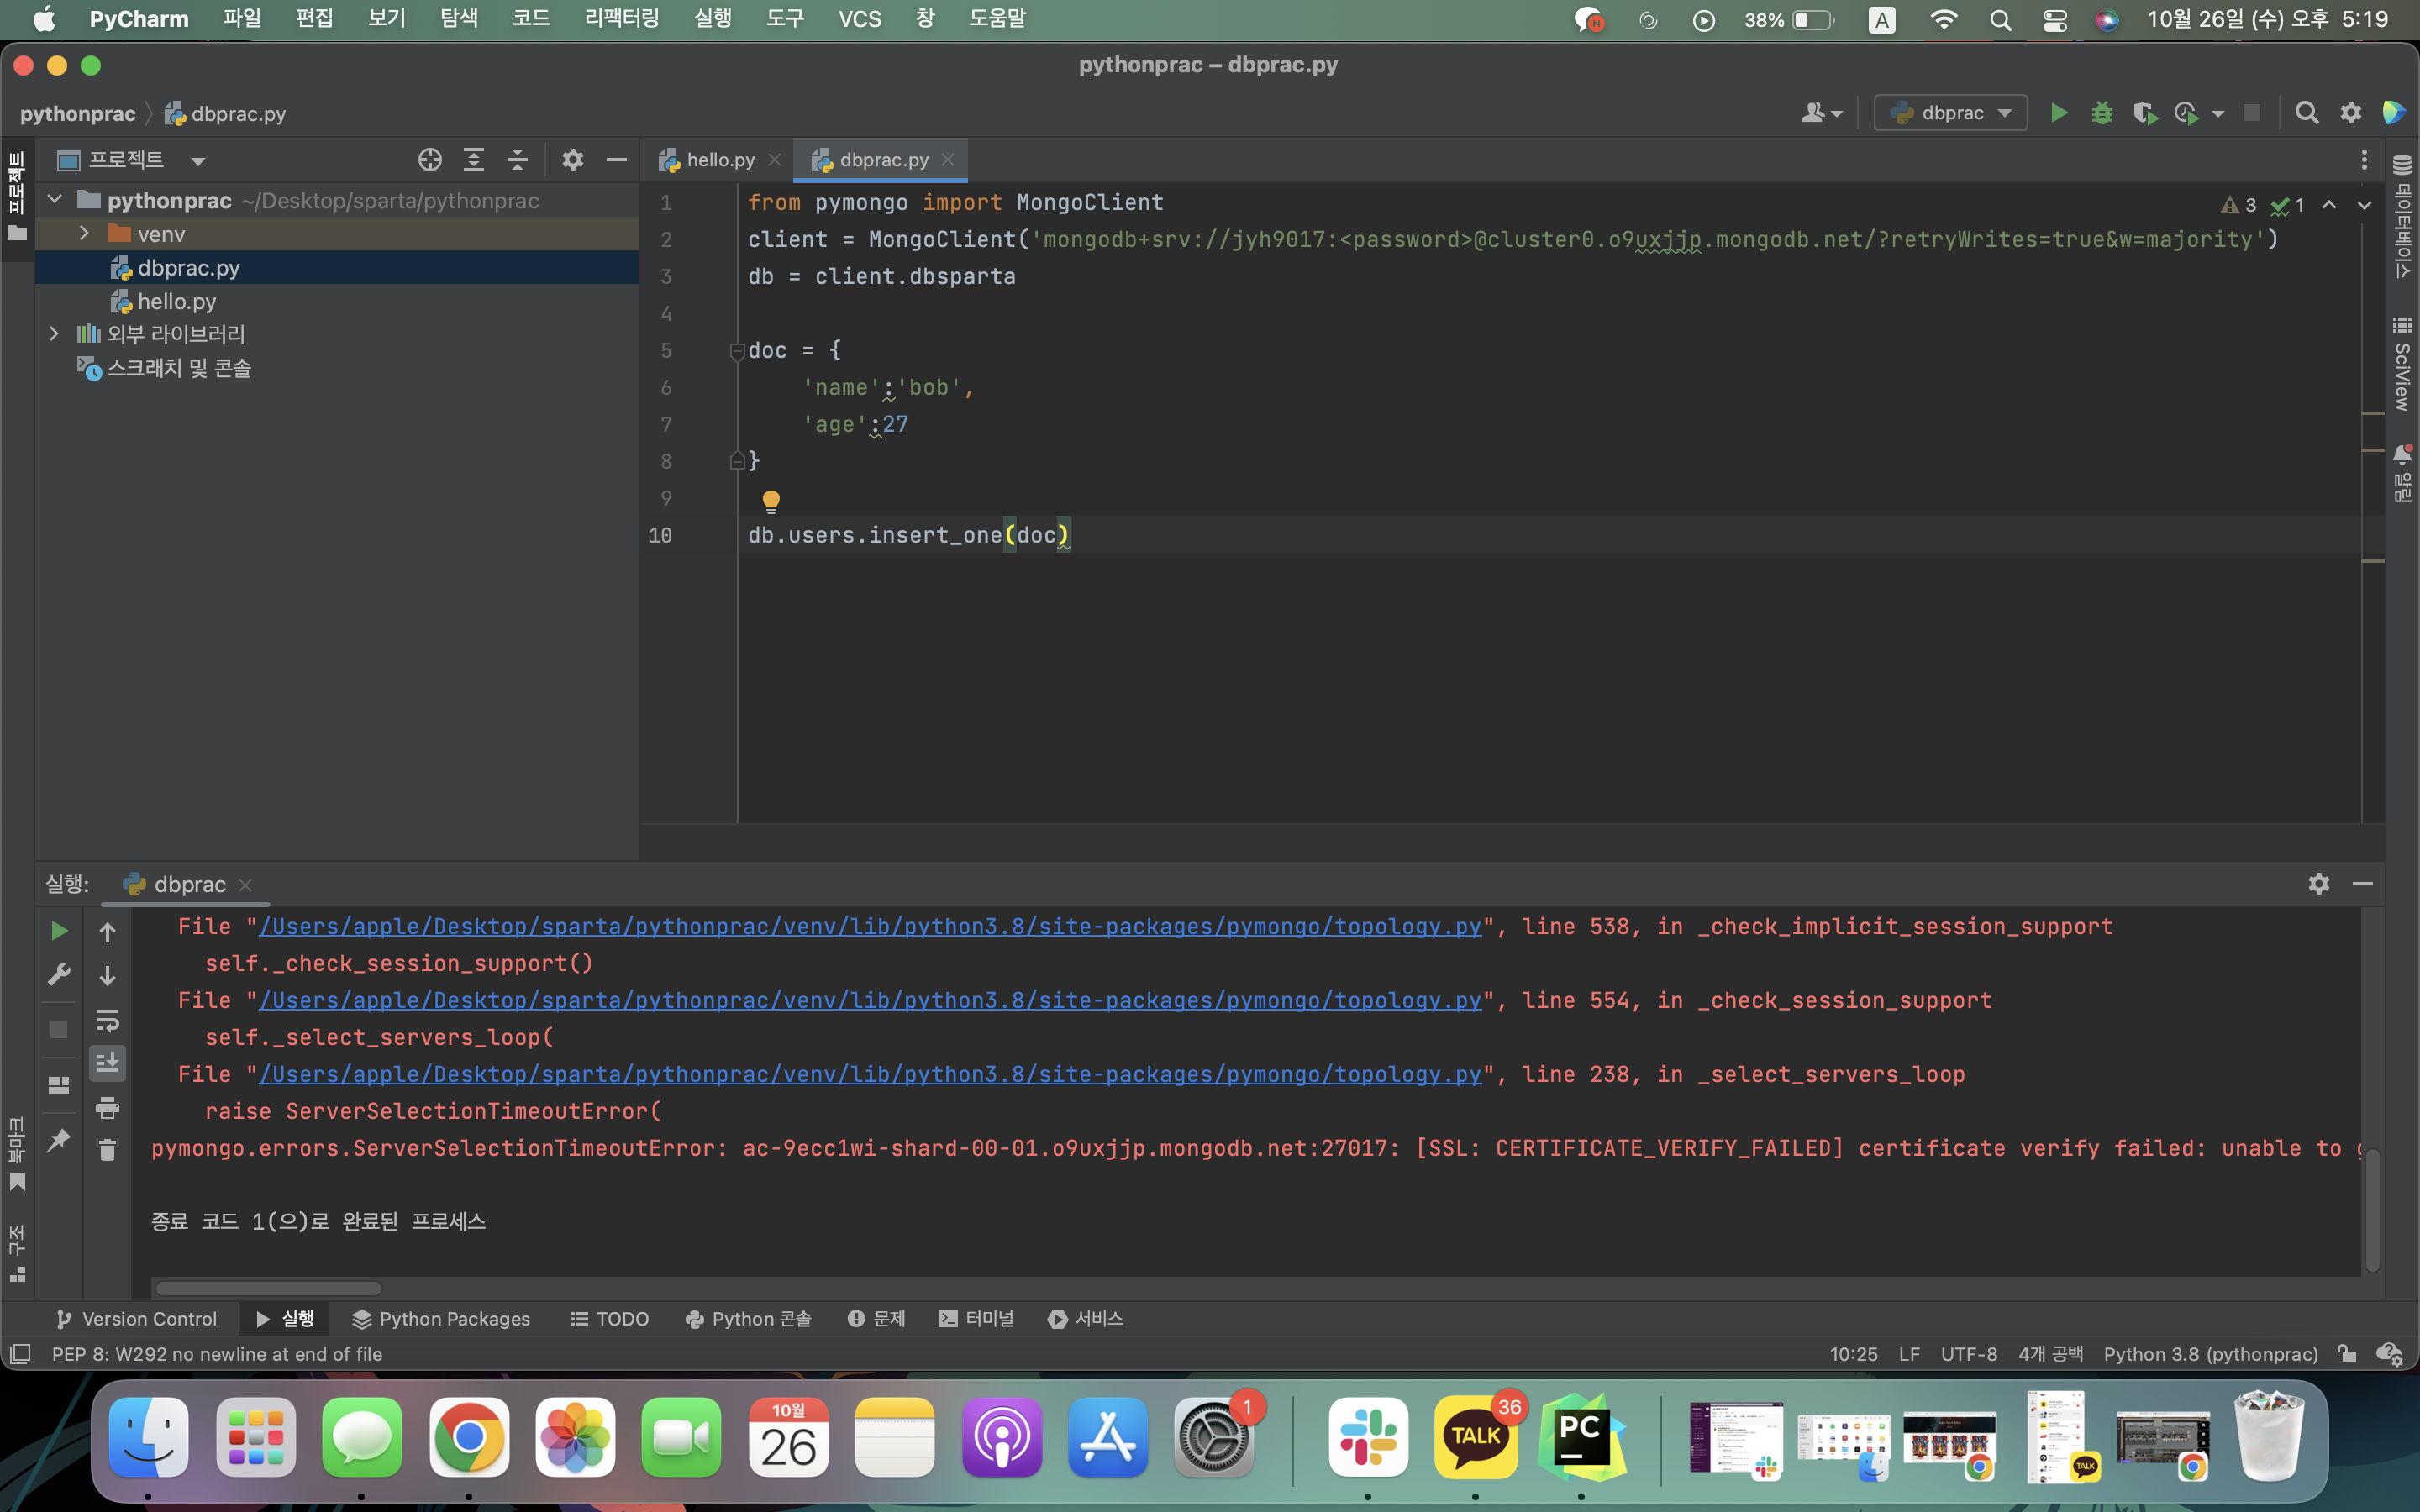Open the Database tool window
Viewport: 2420px width, 1512px height.
click(2402, 216)
